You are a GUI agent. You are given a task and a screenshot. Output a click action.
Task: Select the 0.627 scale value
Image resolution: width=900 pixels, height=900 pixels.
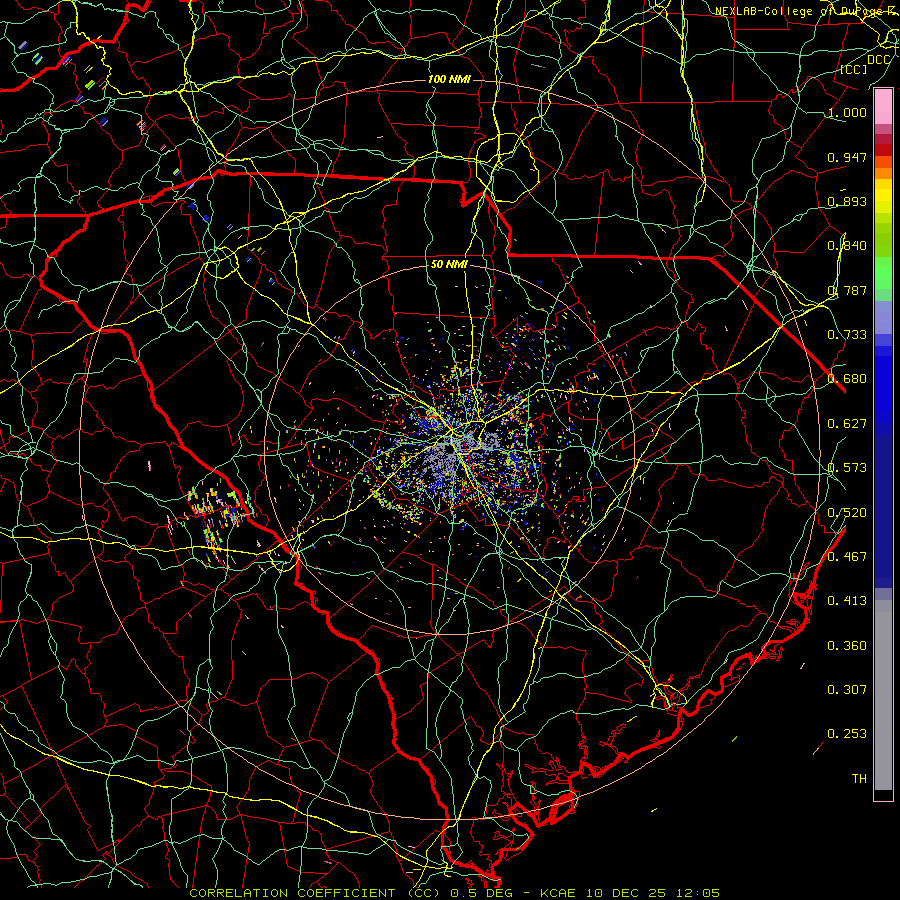(847, 424)
